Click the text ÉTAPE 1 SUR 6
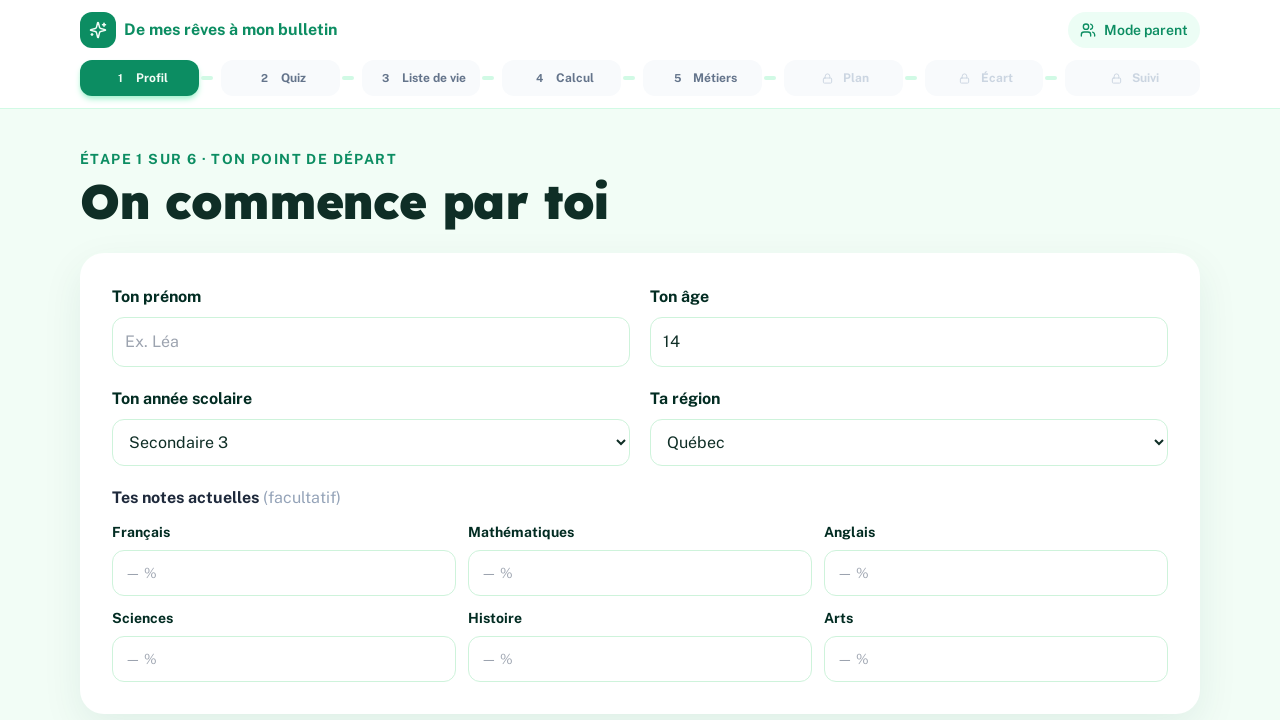The width and height of the screenshot is (1280, 720). [x=139, y=159]
